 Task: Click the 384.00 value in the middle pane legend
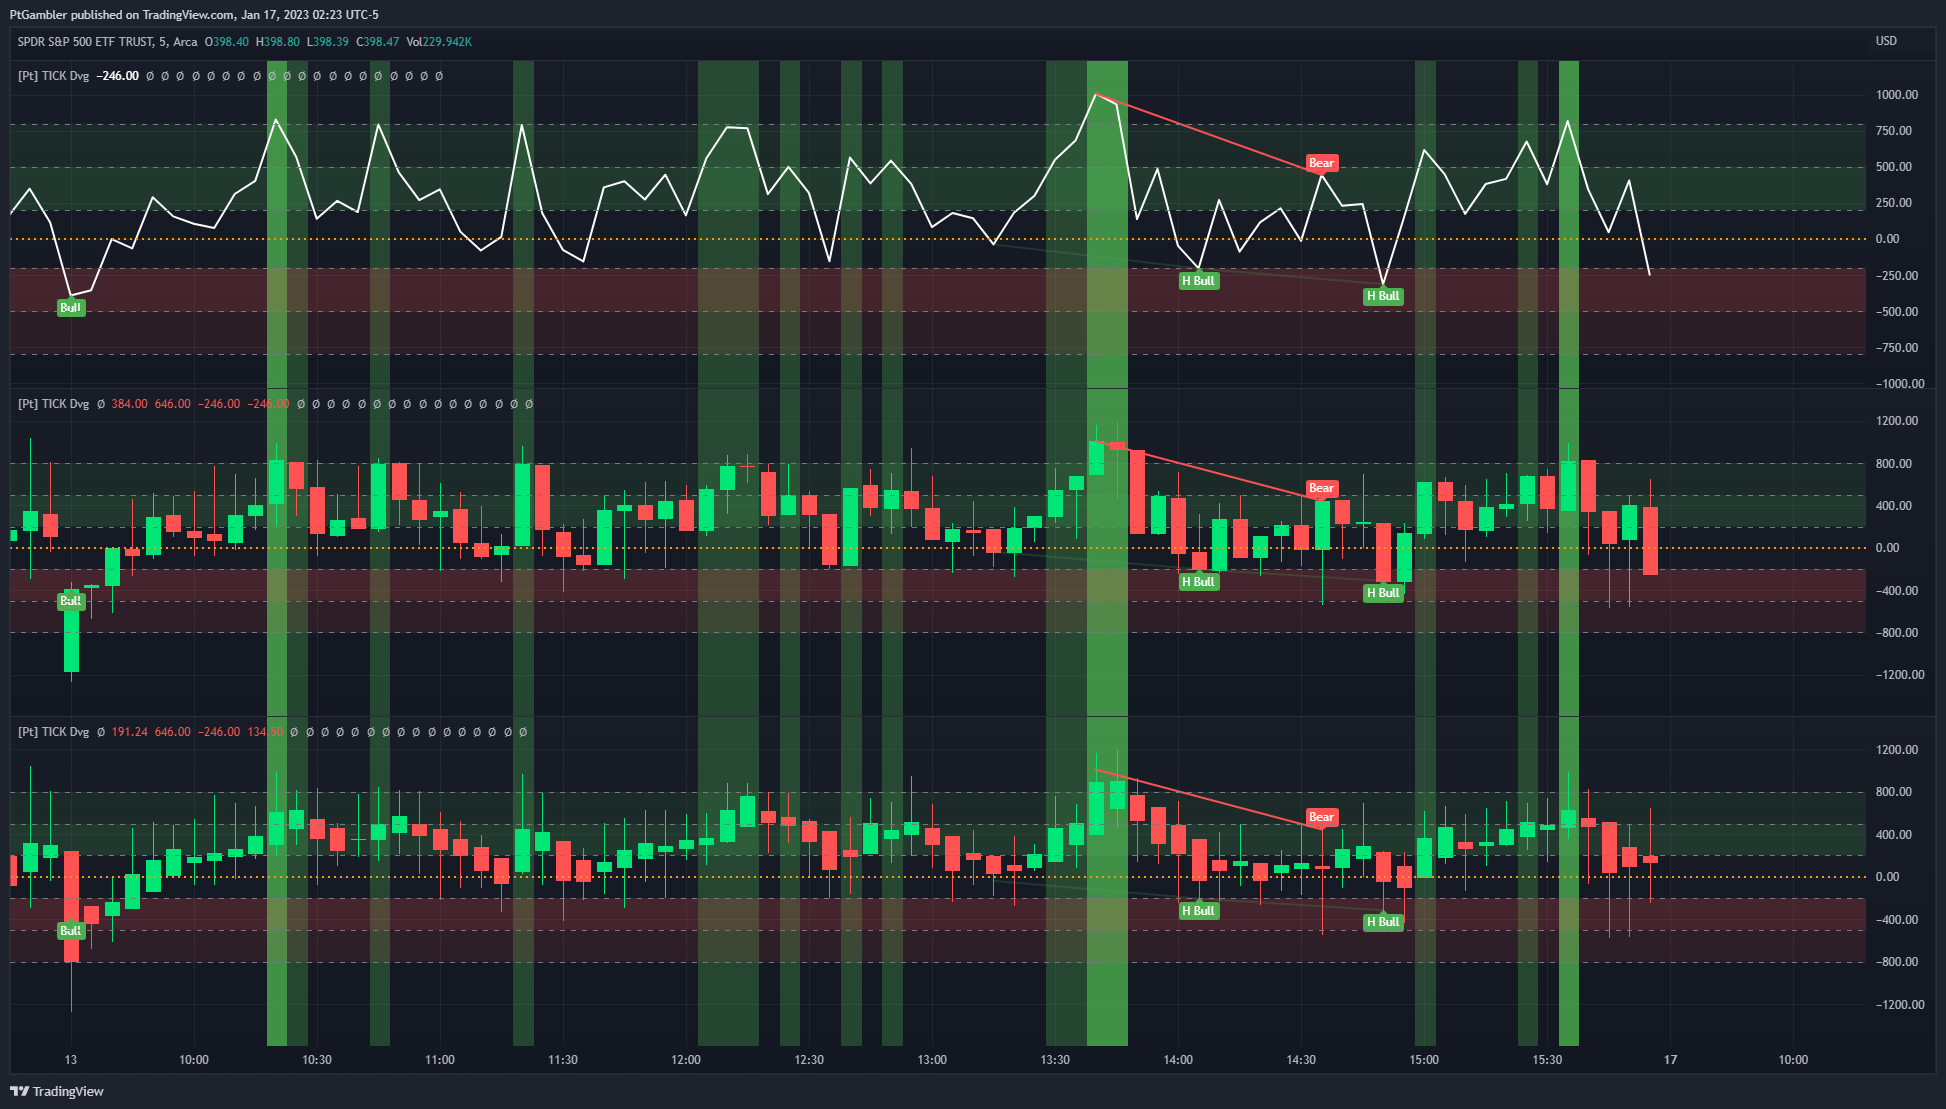click(x=129, y=404)
